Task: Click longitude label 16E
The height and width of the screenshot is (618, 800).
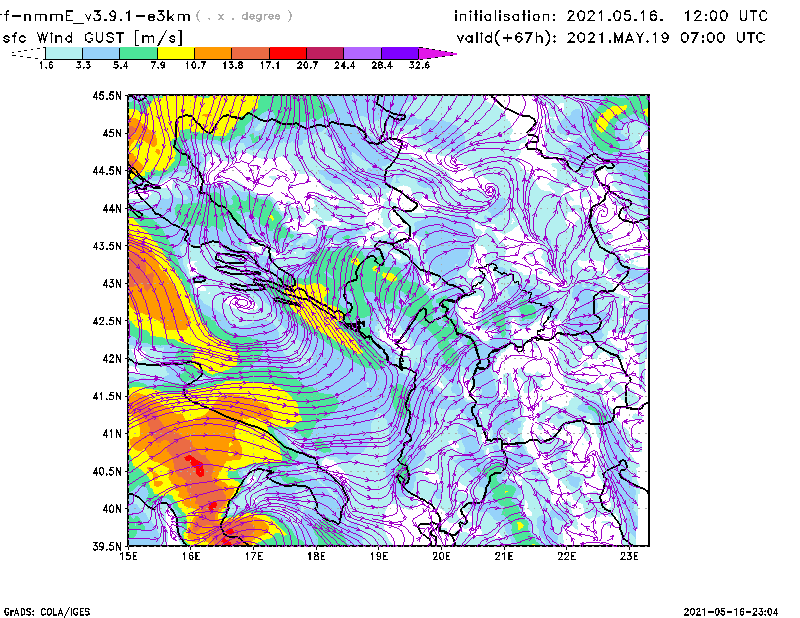Action: (x=191, y=556)
